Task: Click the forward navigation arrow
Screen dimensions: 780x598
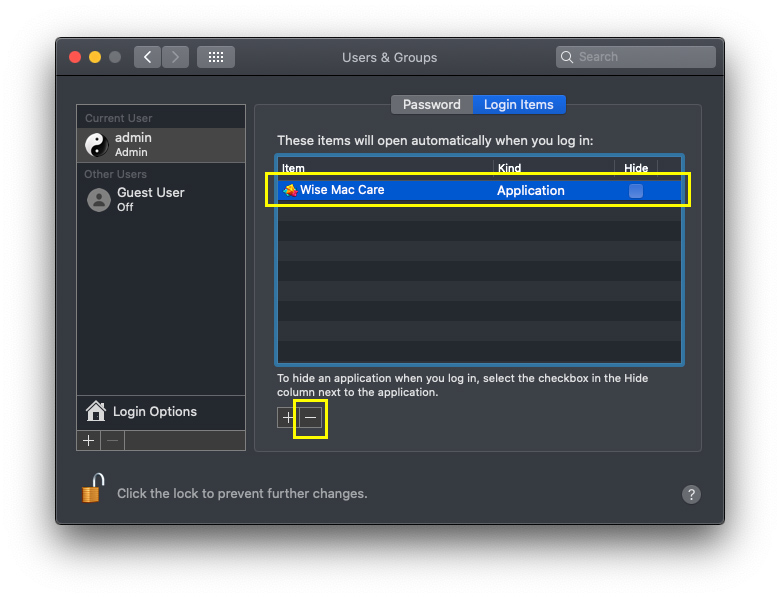Action: (175, 57)
